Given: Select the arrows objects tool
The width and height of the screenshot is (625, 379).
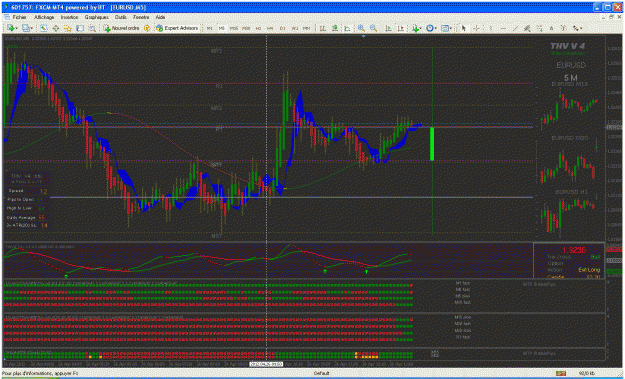Looking at the screenshot, I should [575, 28].
